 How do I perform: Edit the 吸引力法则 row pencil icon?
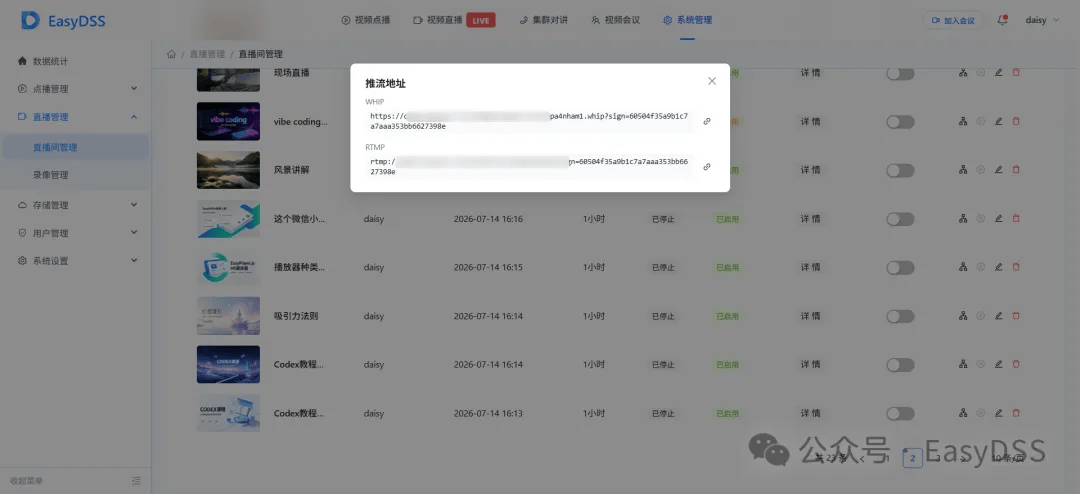(998, 316)
